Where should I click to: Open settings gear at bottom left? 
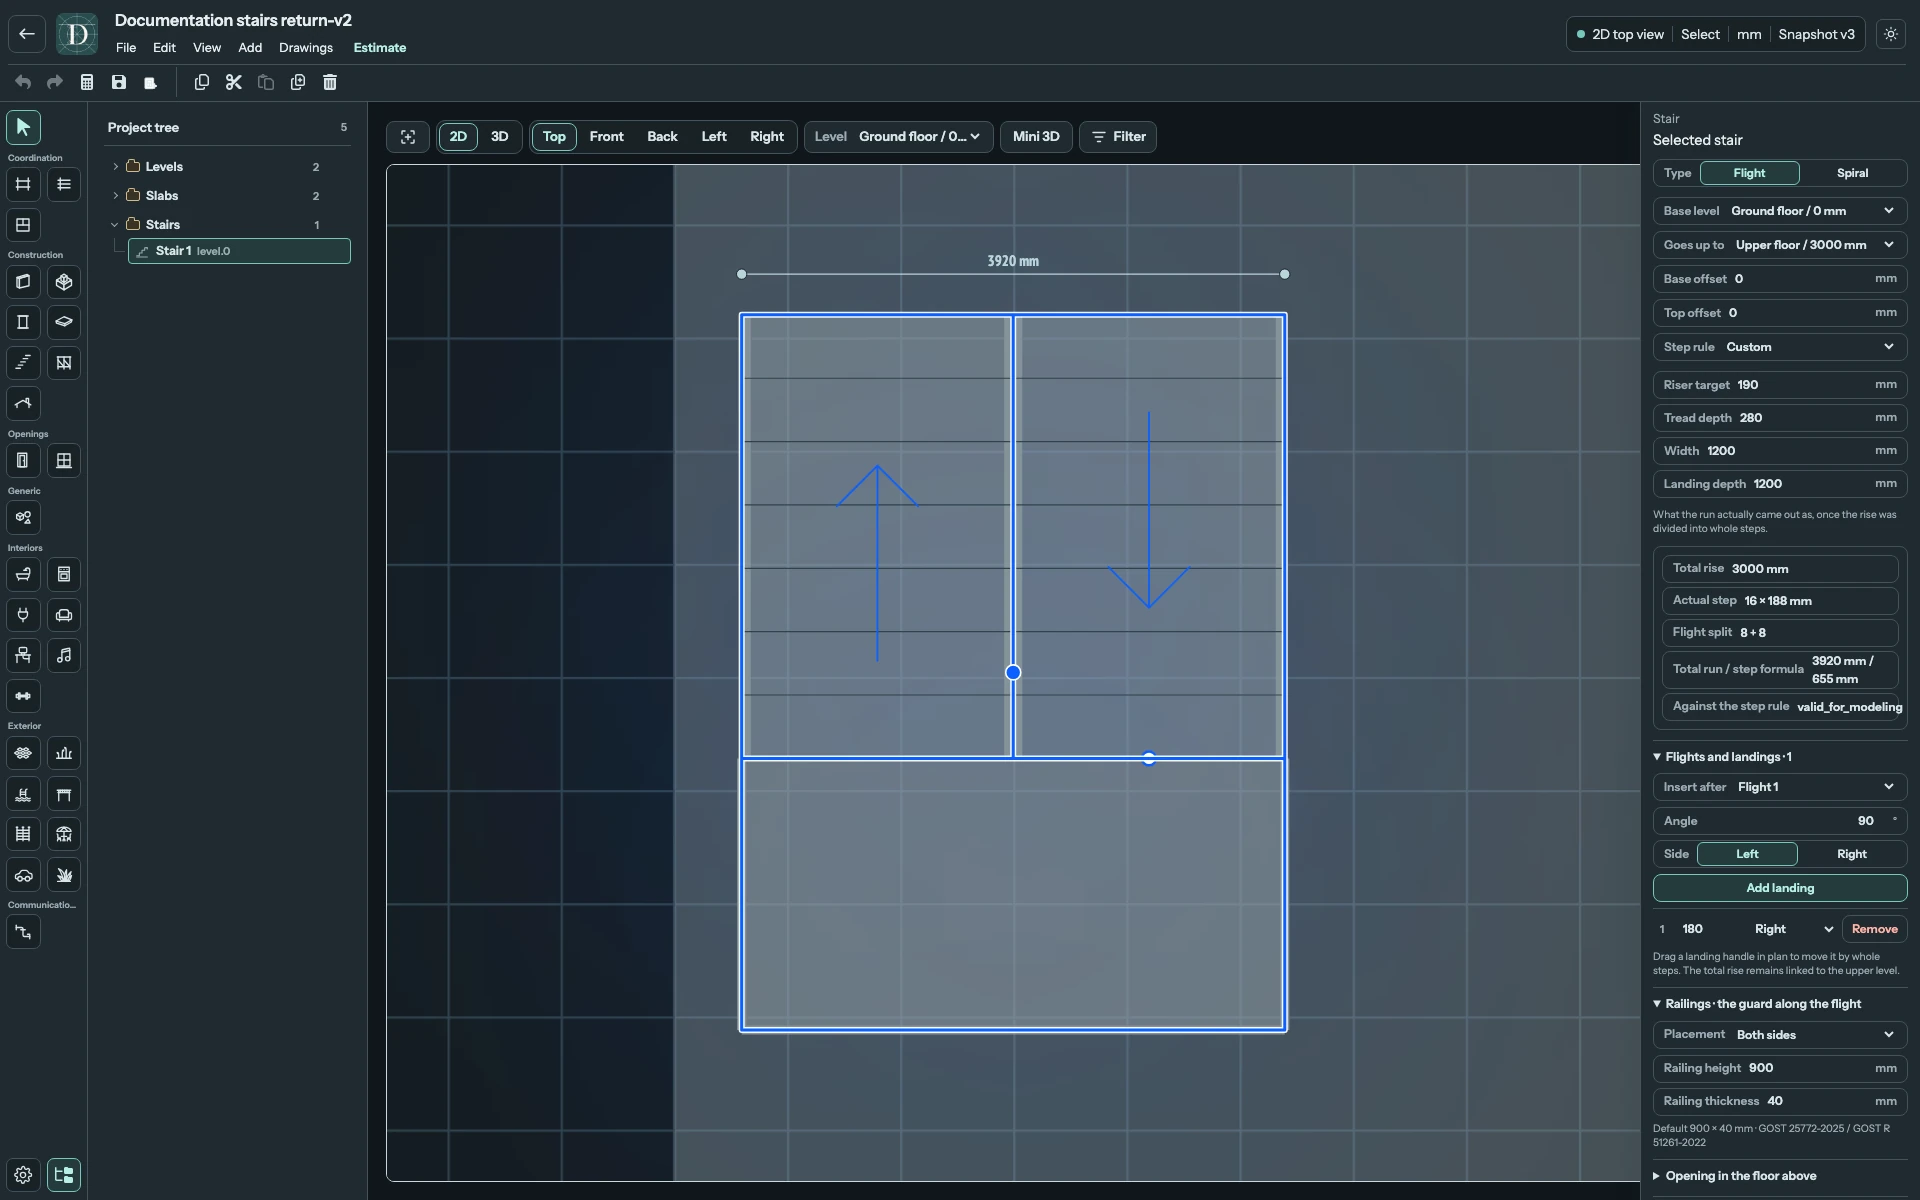(x=23, y=1175)
